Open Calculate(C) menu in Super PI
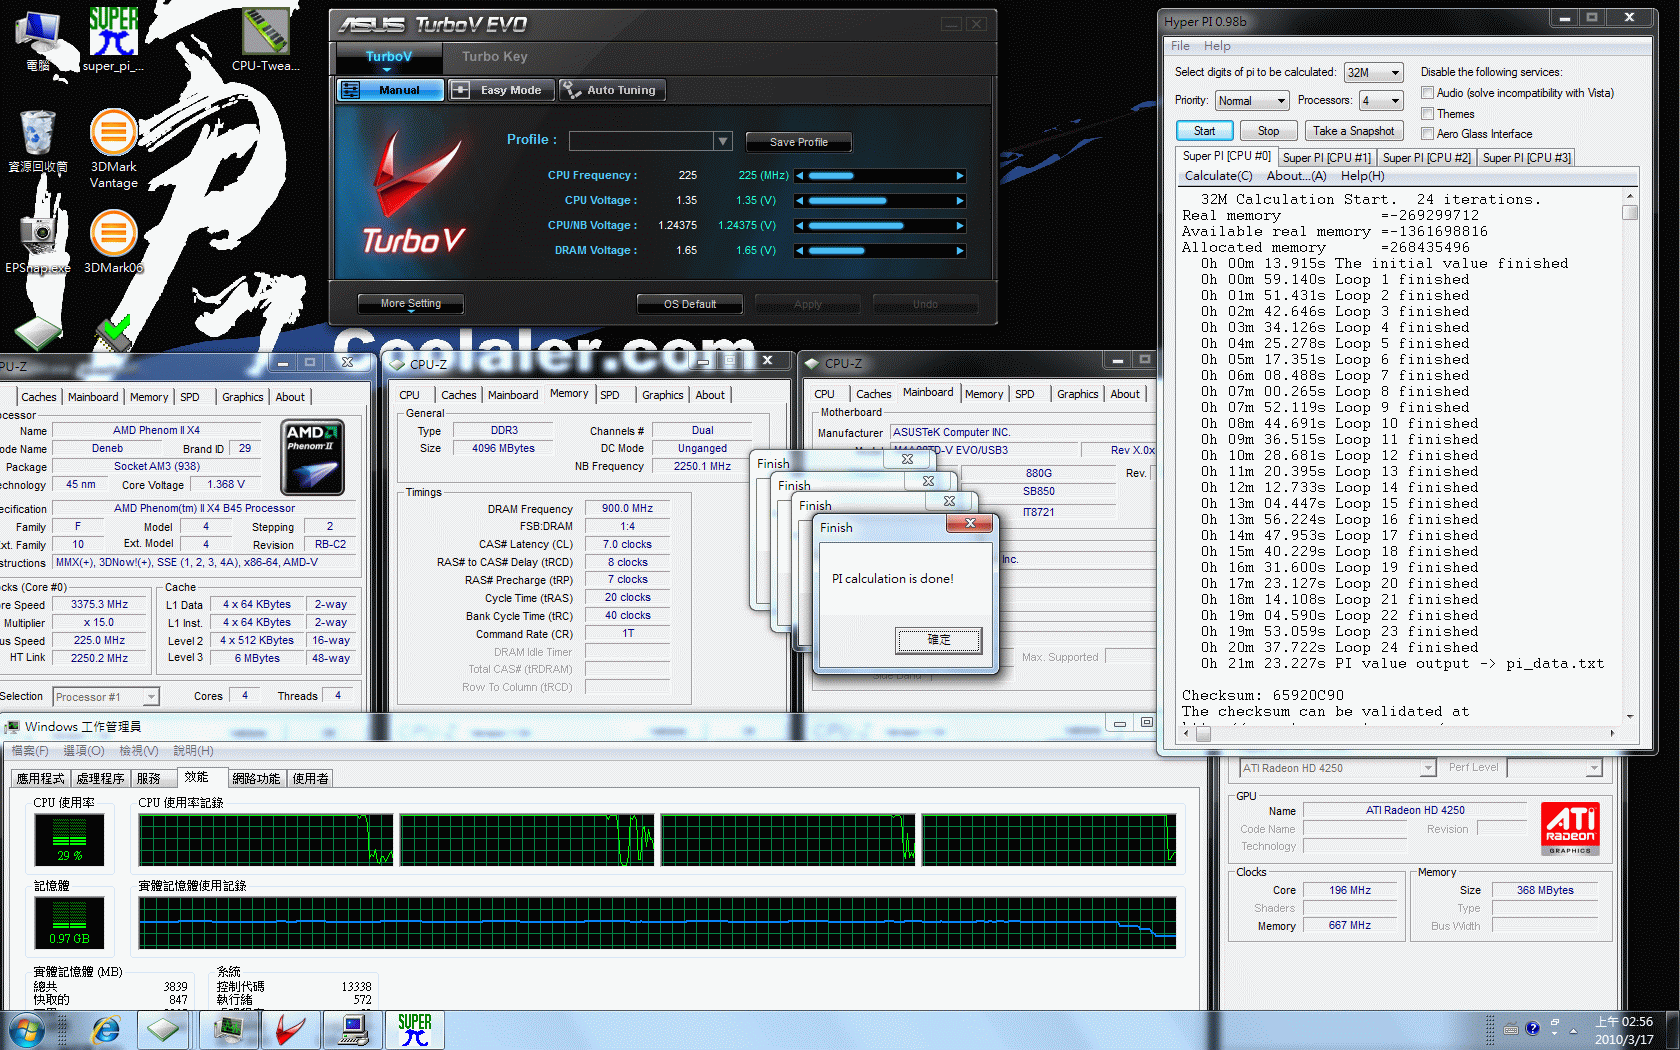Image resolution: width=1680 pixels, height=1050 pixels. [x=1218, y=176]
